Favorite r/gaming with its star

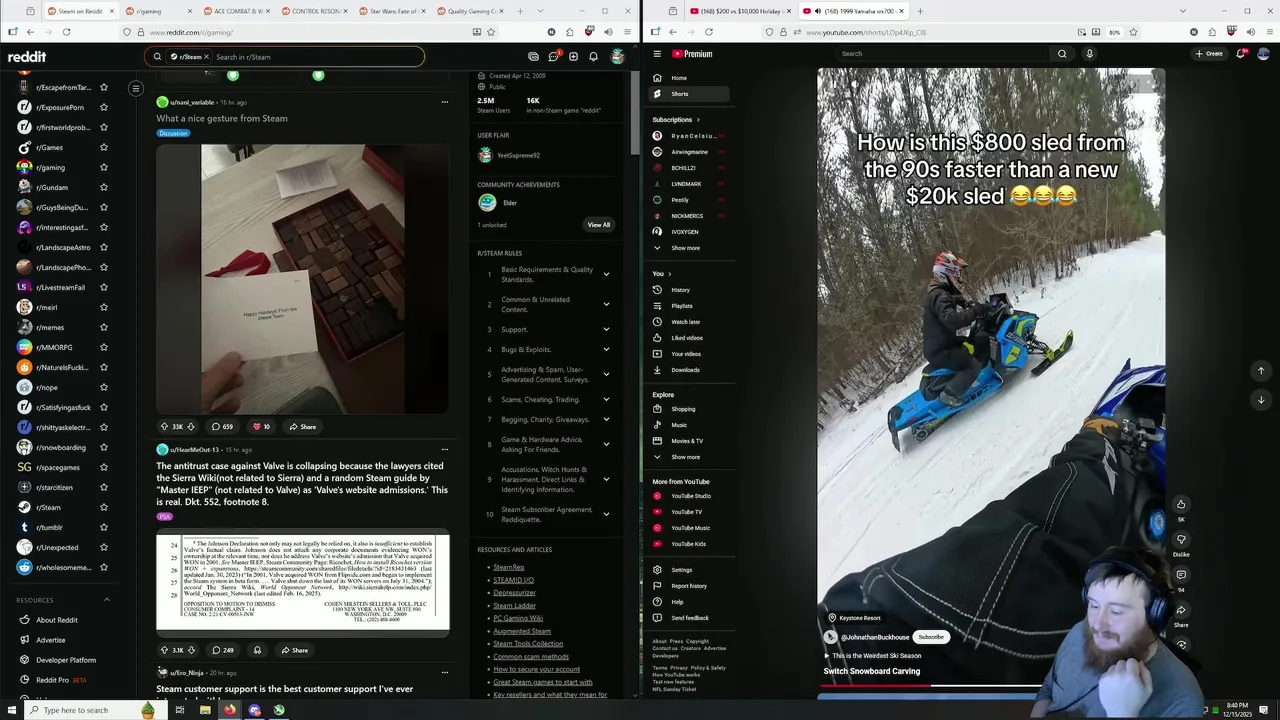[x=104, y=168]
